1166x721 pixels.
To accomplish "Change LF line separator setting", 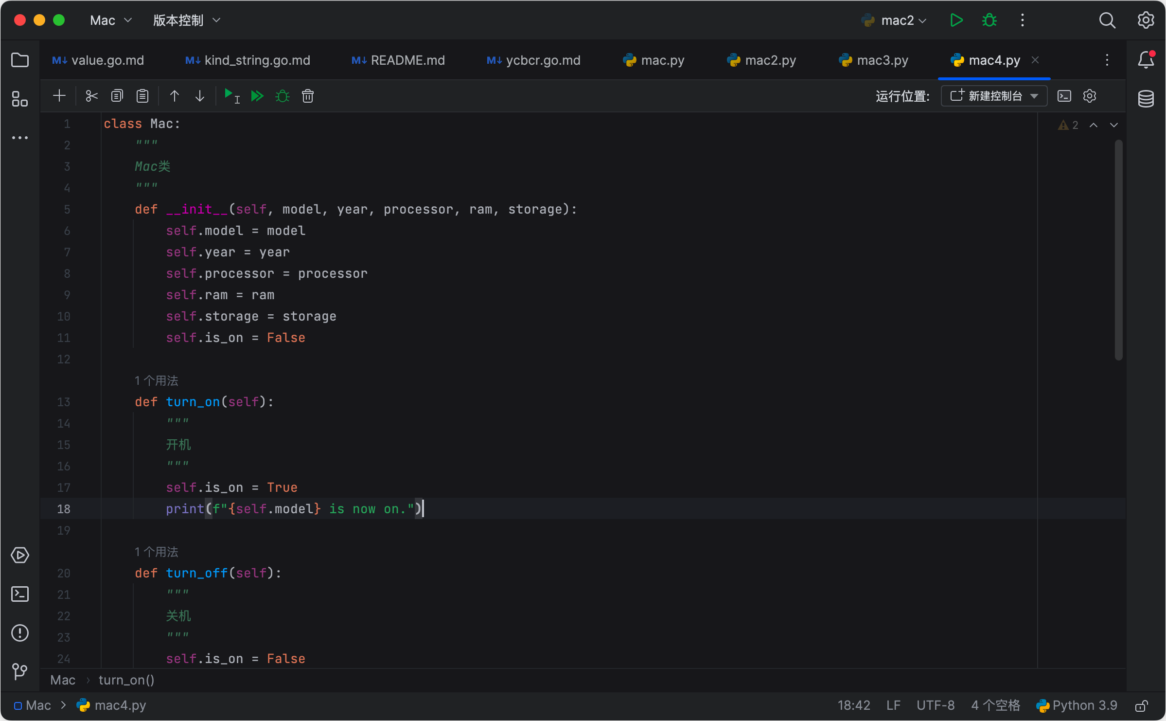I will pyautogui.click(x=893, y=705).
